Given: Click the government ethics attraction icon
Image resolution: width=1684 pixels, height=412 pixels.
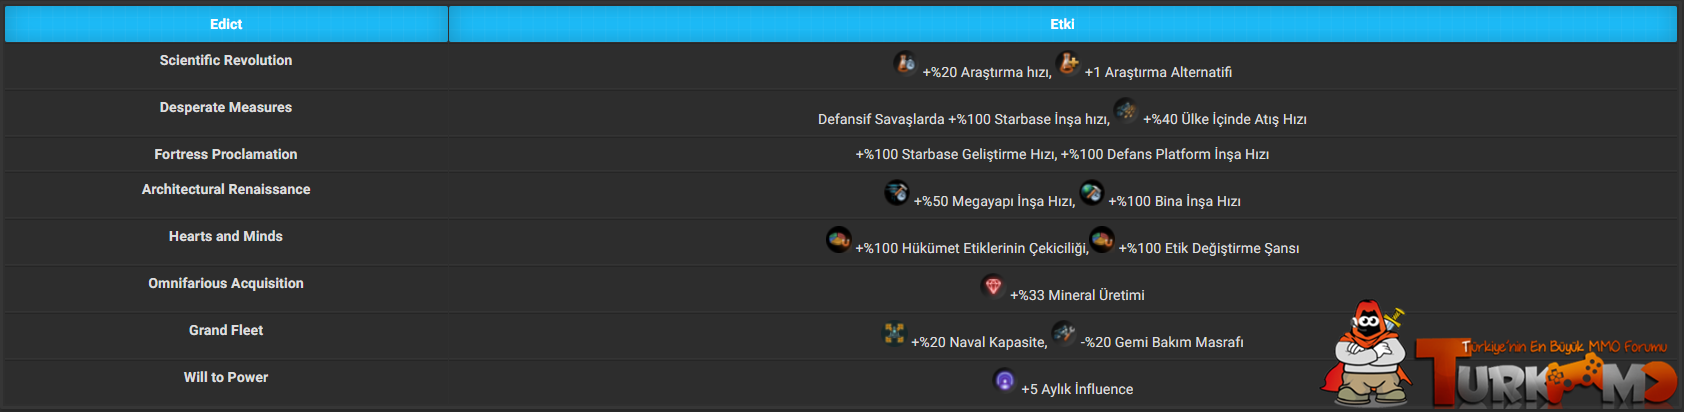Looking at the screenshot, I should point(839,239).
